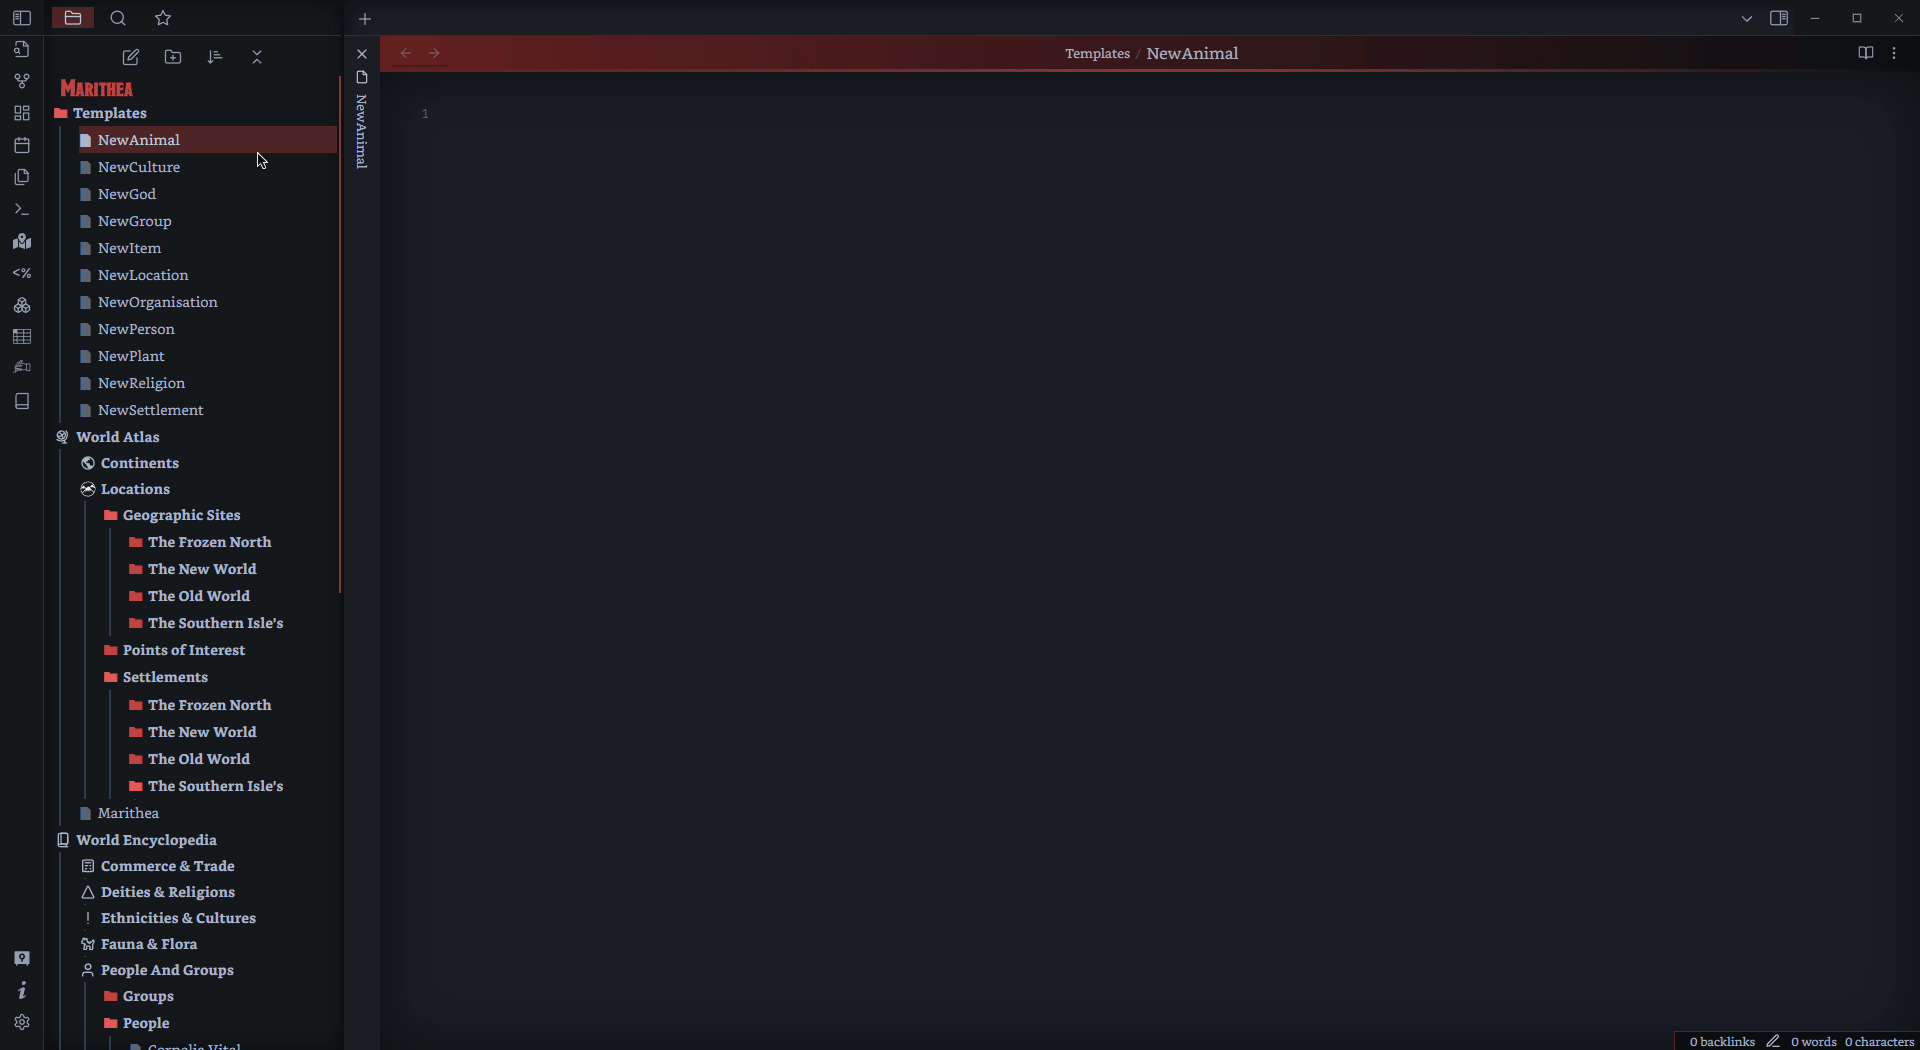This screenshot has width=1920, height=1050.
Task: Open the NewPerson template note
Action: pos(136,329)
